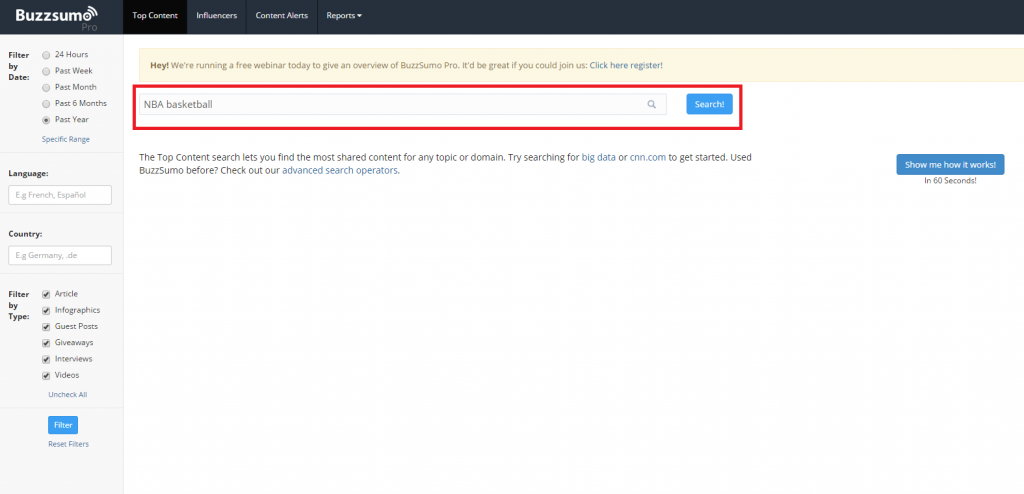Click the Reset Filters link

(69, 444)
